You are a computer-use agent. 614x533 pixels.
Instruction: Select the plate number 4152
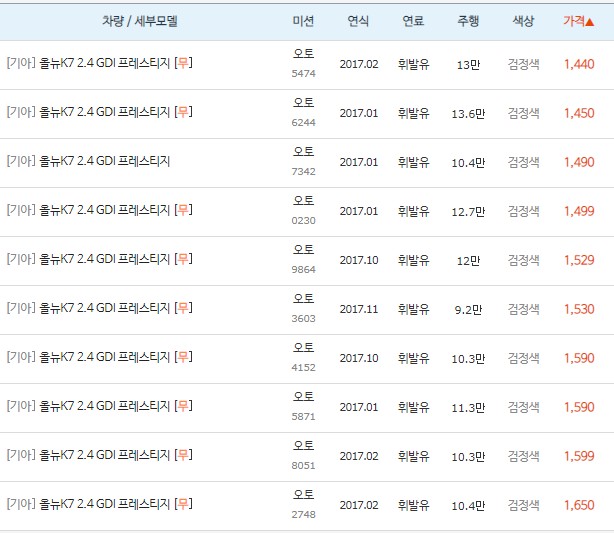[303, 367]
